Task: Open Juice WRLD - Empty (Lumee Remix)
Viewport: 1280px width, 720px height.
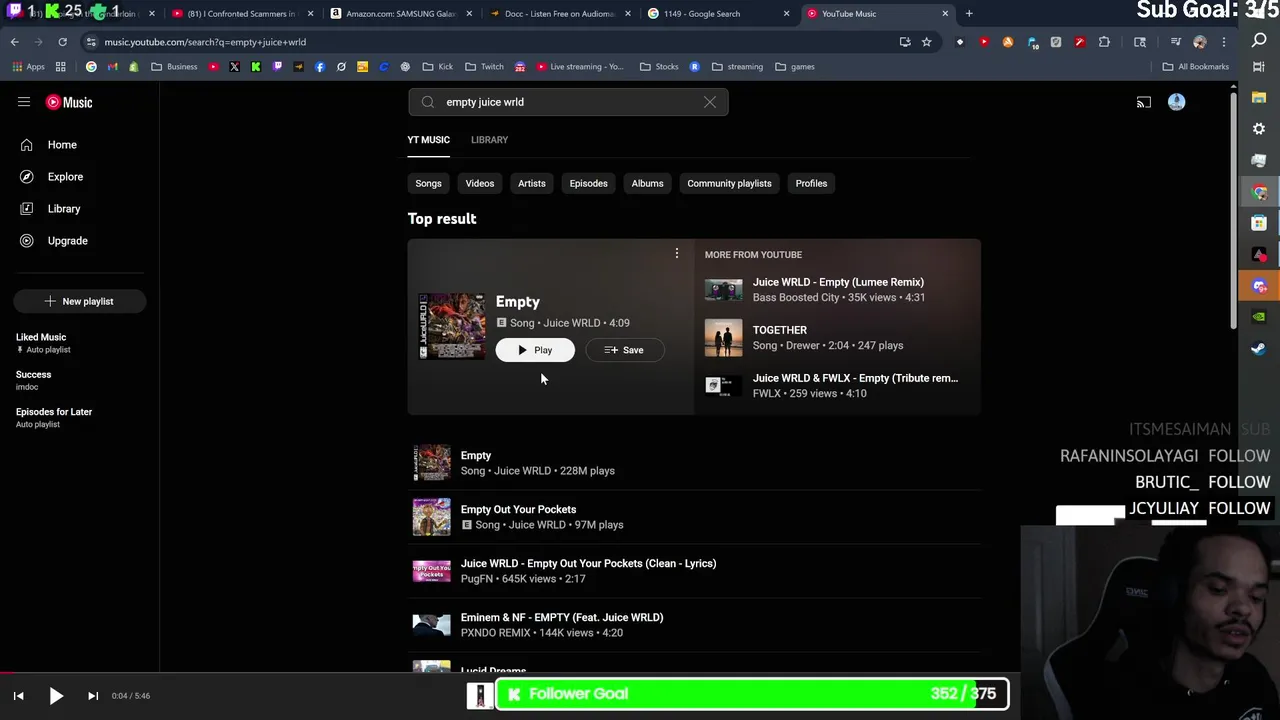Action: click(x=838, y=290)
